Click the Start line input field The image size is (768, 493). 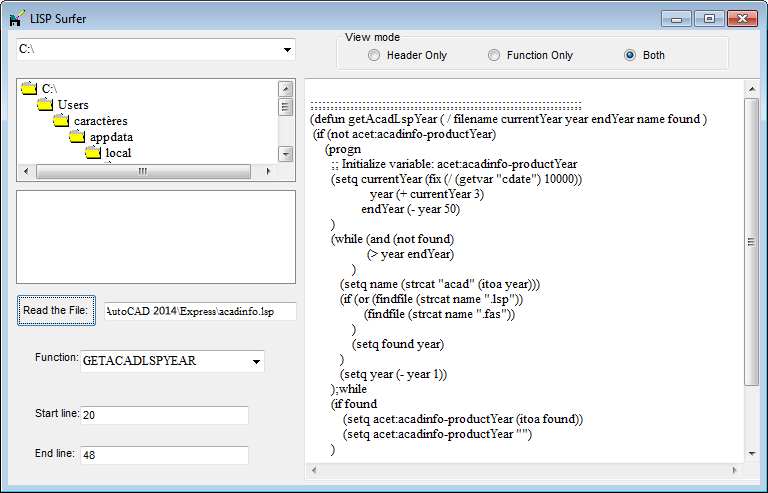165,415
